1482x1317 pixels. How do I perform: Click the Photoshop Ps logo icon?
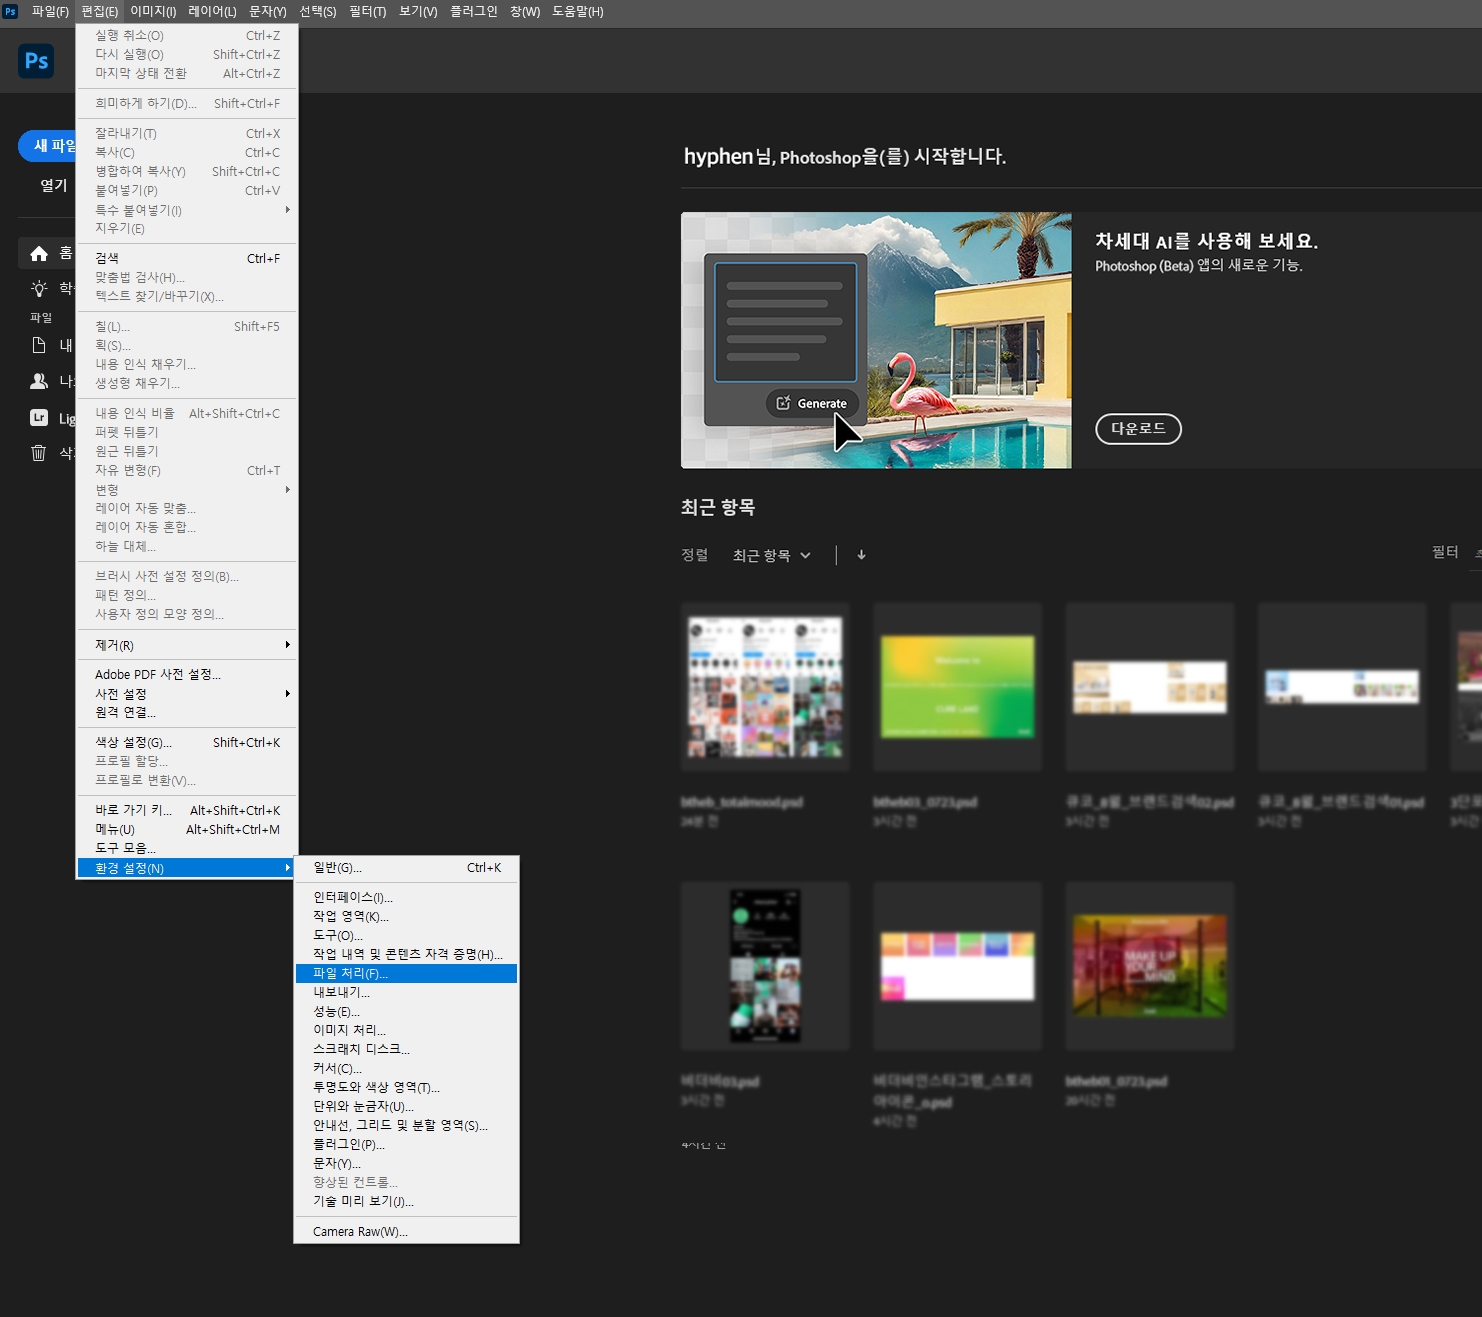36,61
